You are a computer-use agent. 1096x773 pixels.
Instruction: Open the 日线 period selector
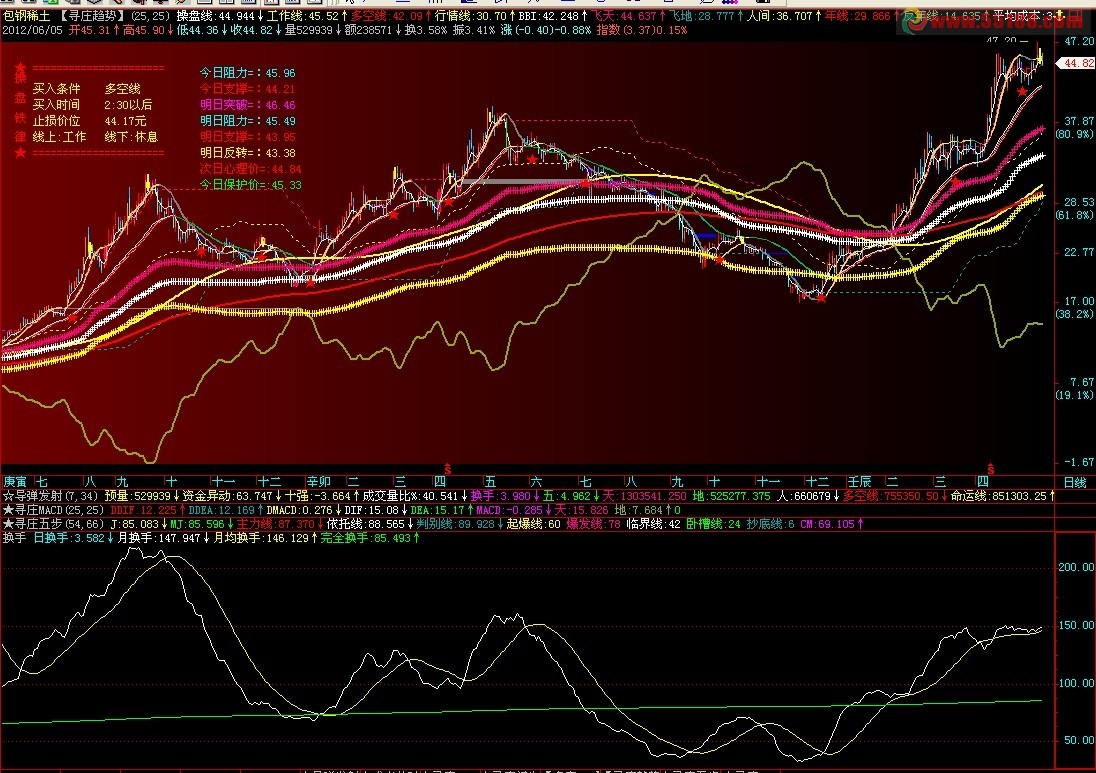coord(1075,482)
